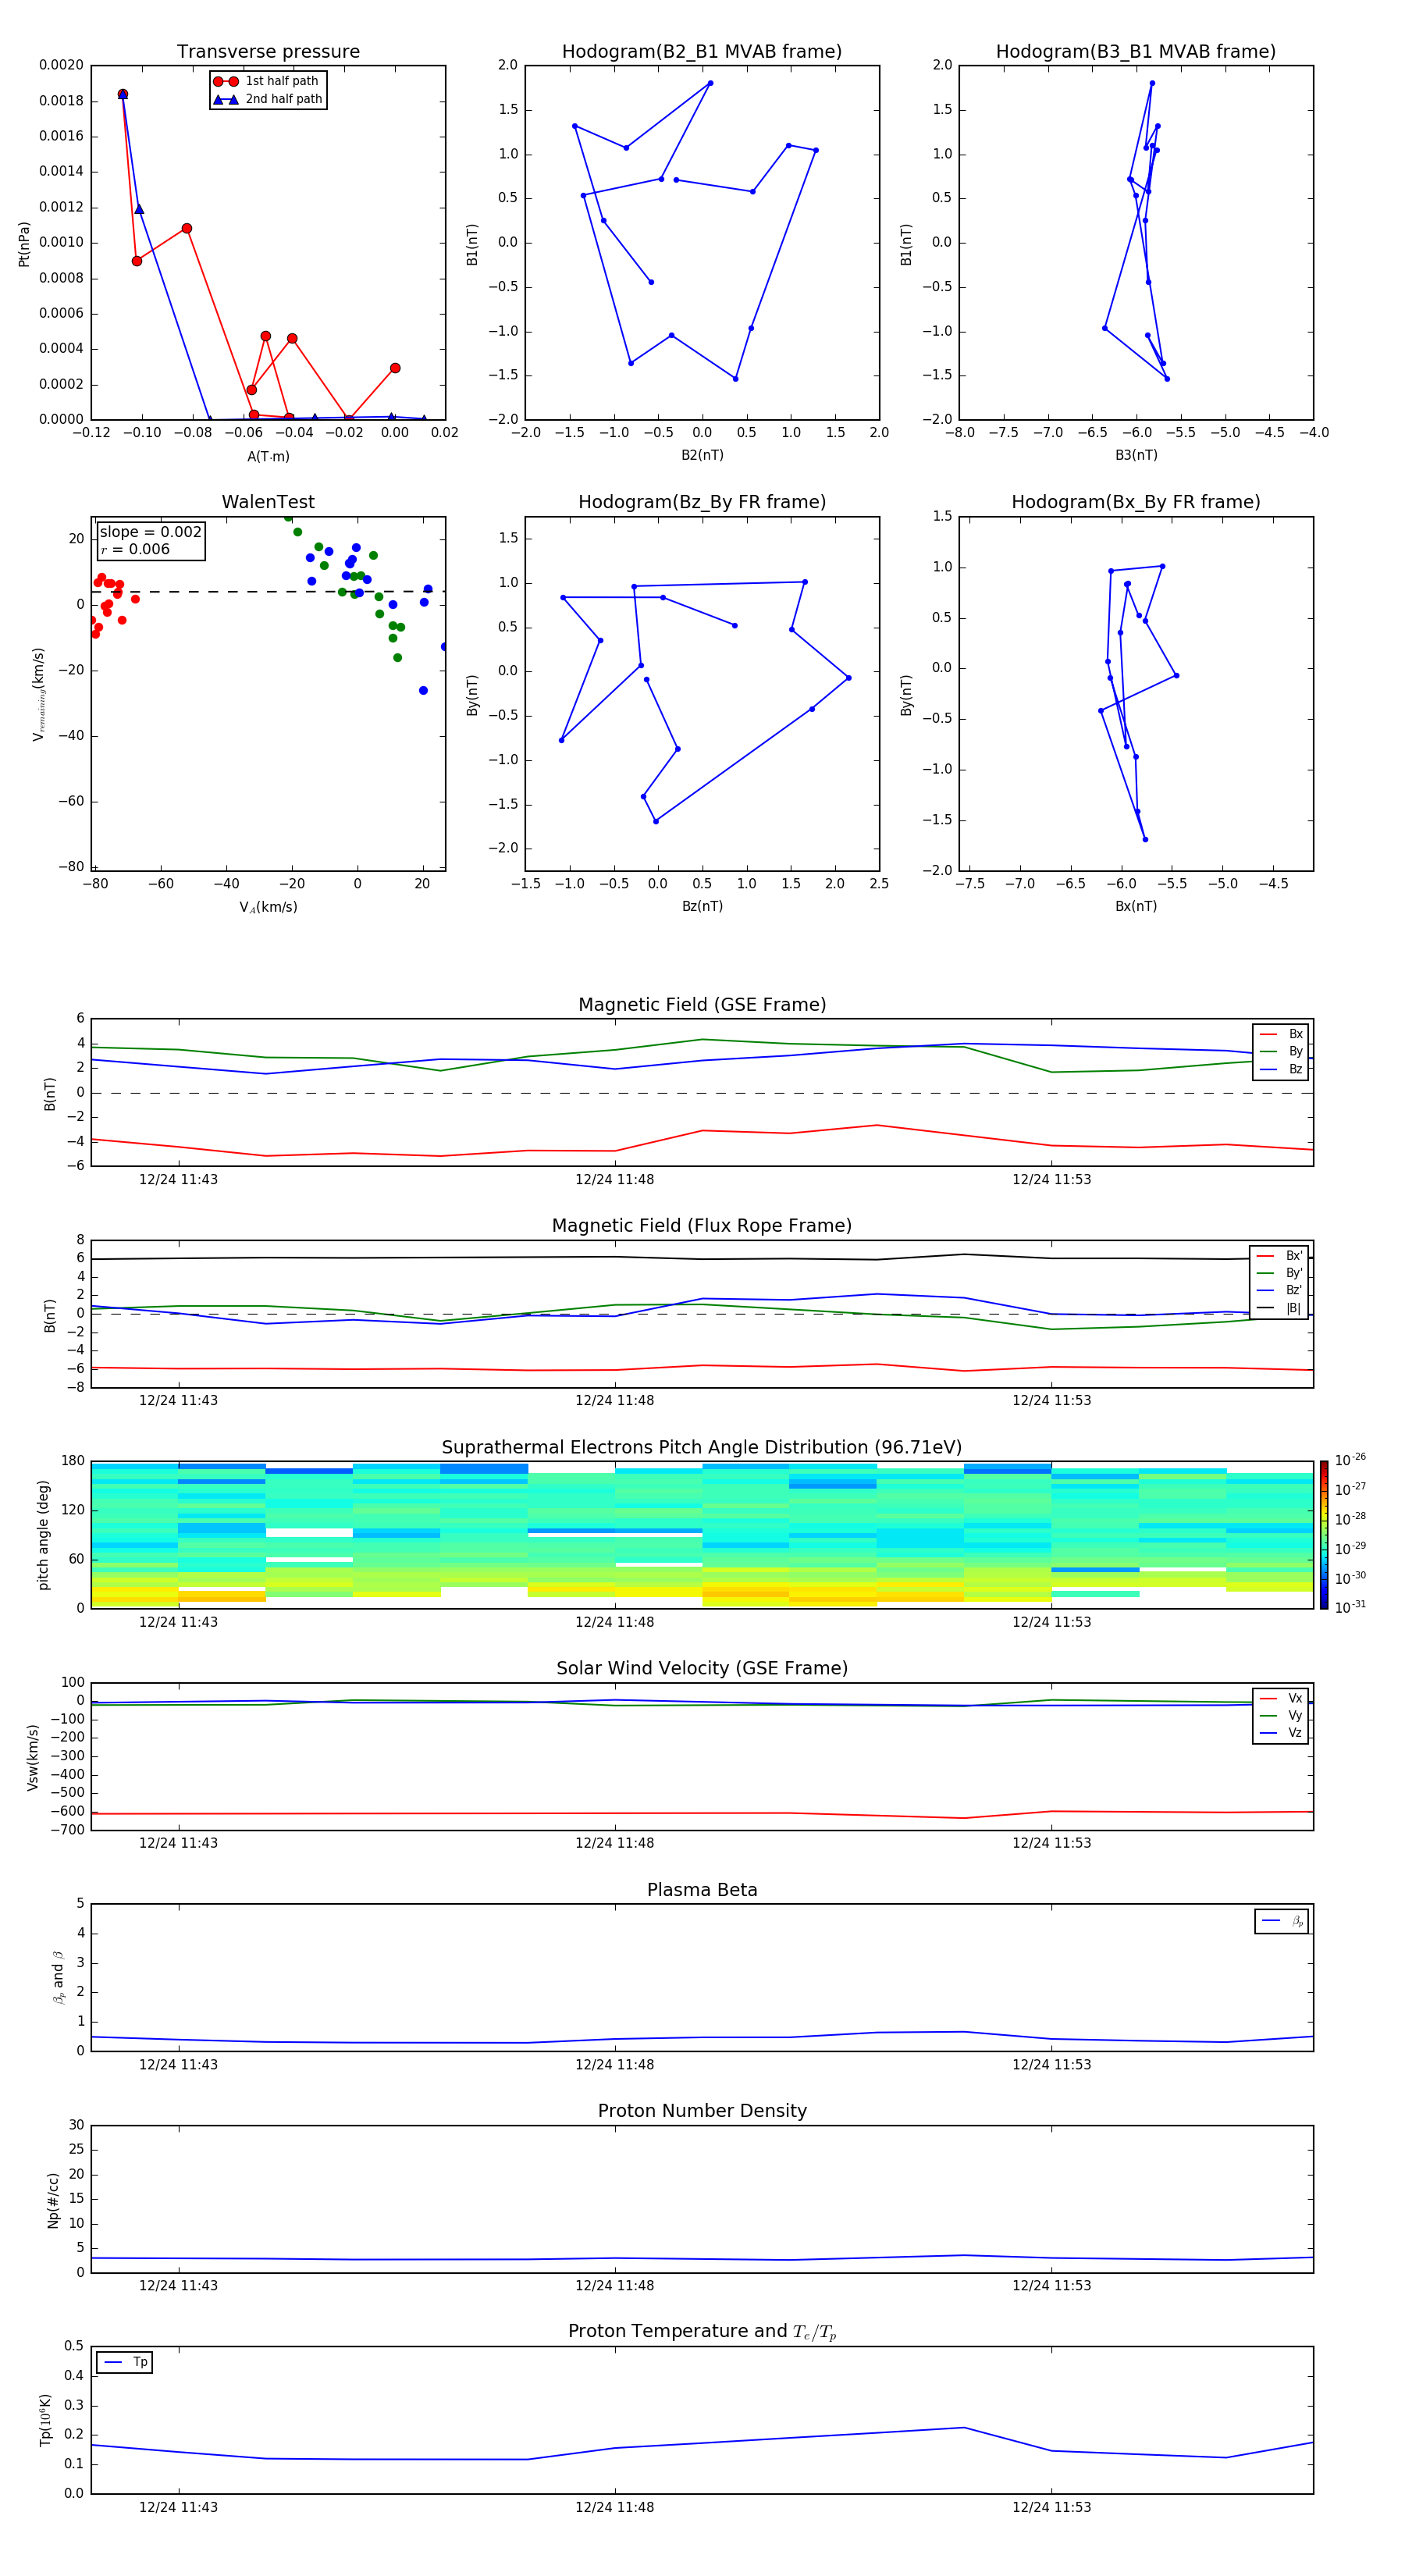Click '12/24 11:53' tick in Solar Wind plot
The width and height of the screenshot is (1405, 2576).
(1051, 1843)
